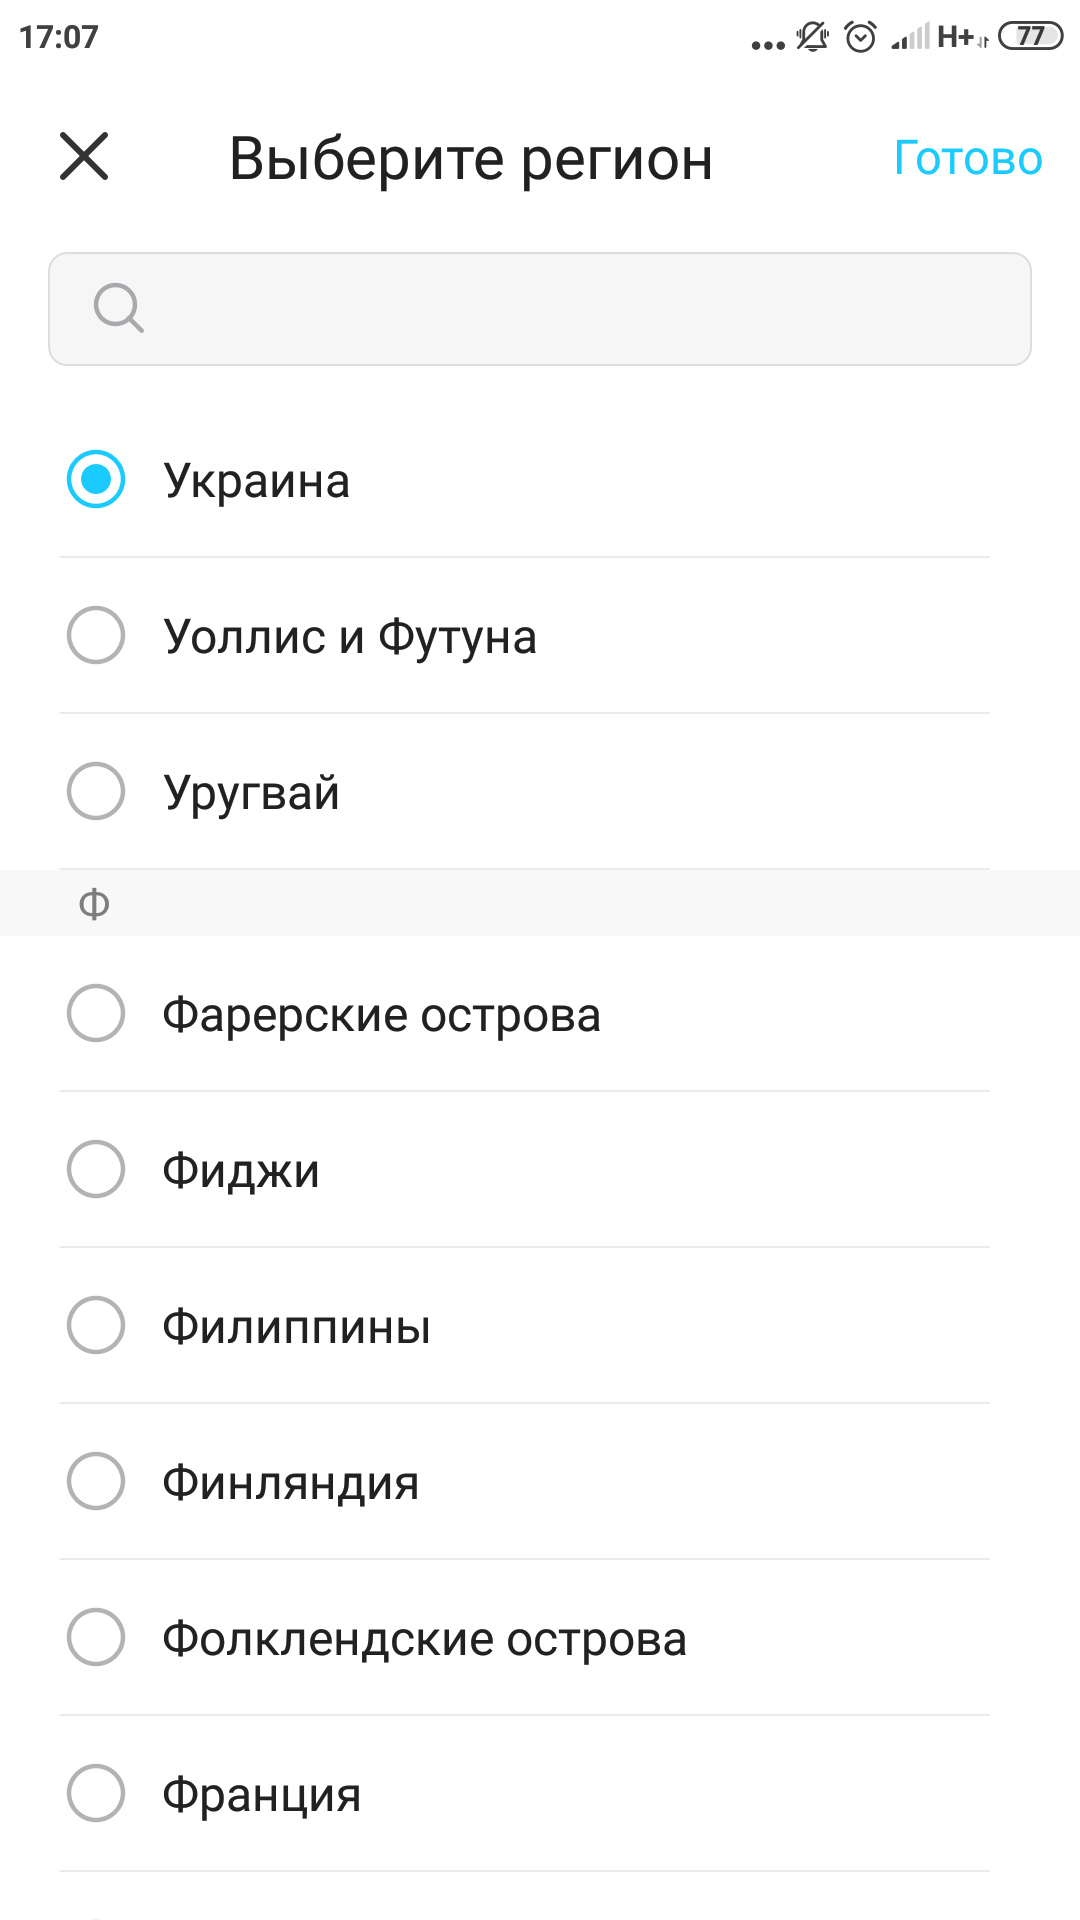The height and width of the screenshot is (1920, 1080).
Task: Tap the search magnifier icon
Action: pyautogui.click(x=118, y=308)
